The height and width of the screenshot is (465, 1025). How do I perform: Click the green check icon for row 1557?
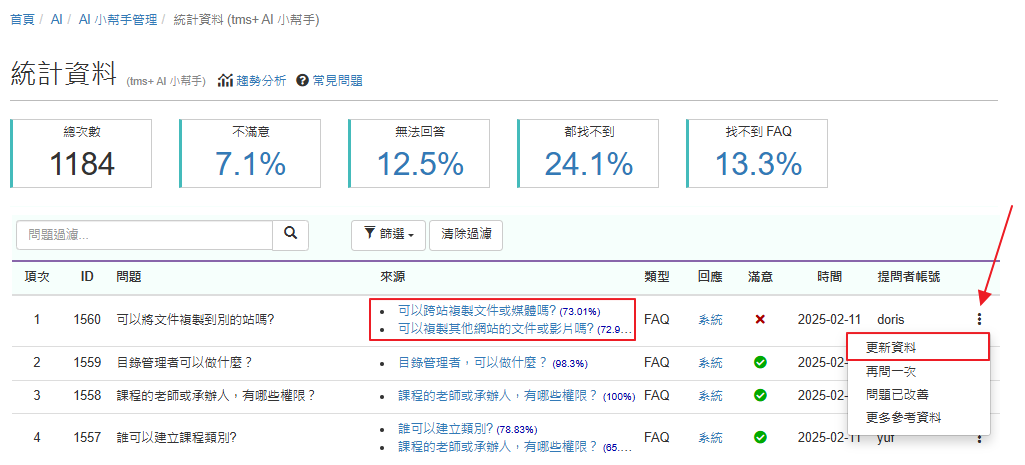(x=760, y=437)
